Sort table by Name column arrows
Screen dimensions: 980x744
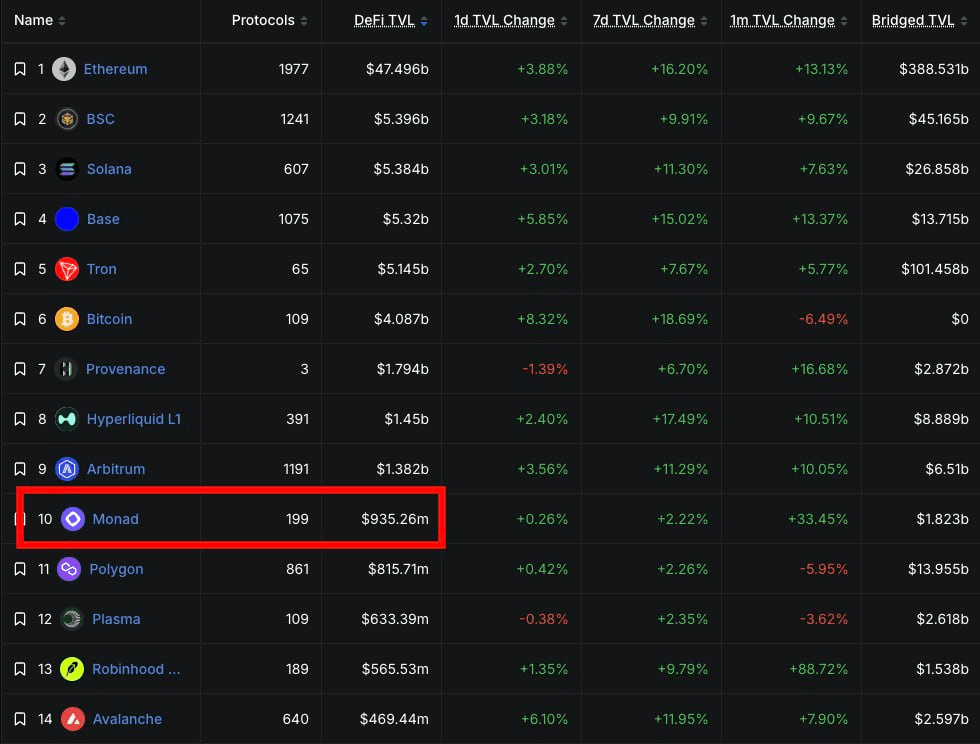[62, 21]
